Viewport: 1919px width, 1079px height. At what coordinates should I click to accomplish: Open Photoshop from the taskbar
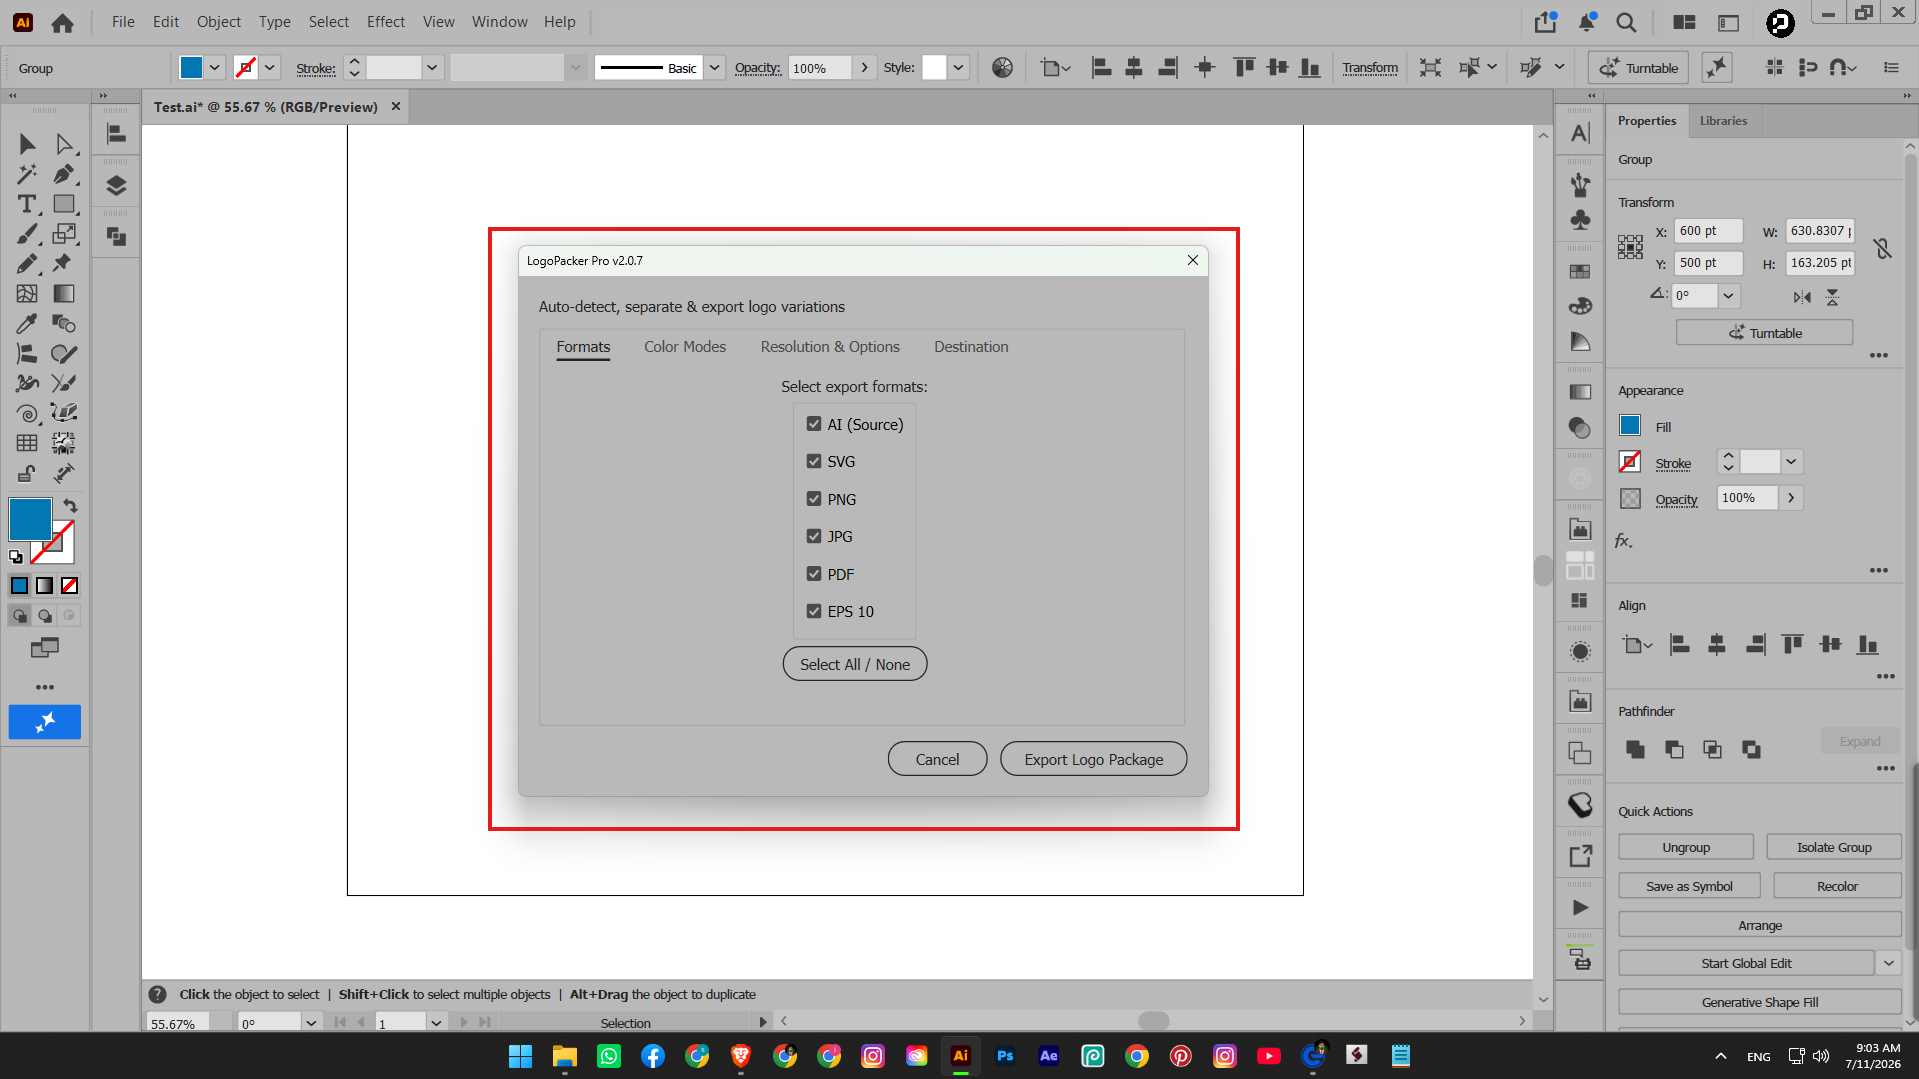[1005, 1055]
